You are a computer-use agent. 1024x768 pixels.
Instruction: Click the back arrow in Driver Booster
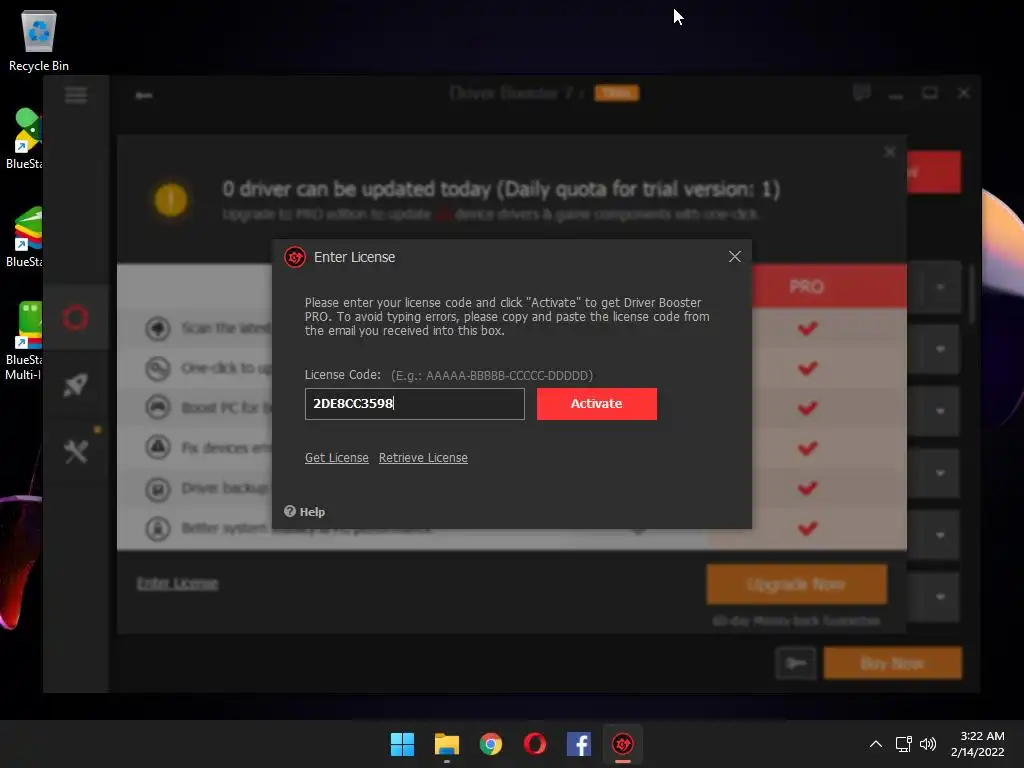pyautogui.click(x=144, y=95)
